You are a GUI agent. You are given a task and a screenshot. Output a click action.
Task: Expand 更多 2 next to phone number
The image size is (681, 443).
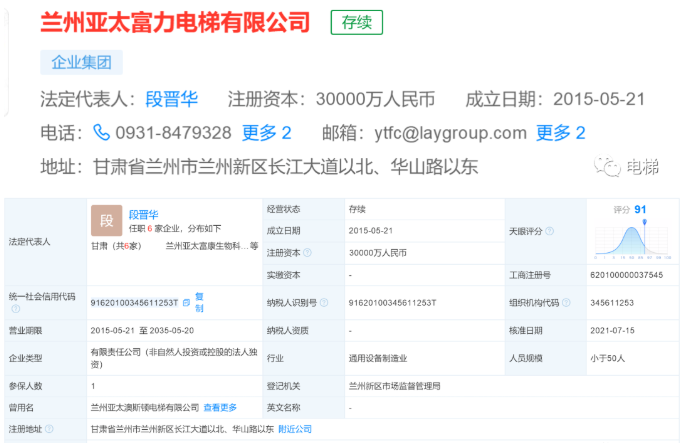pos(266,132)
